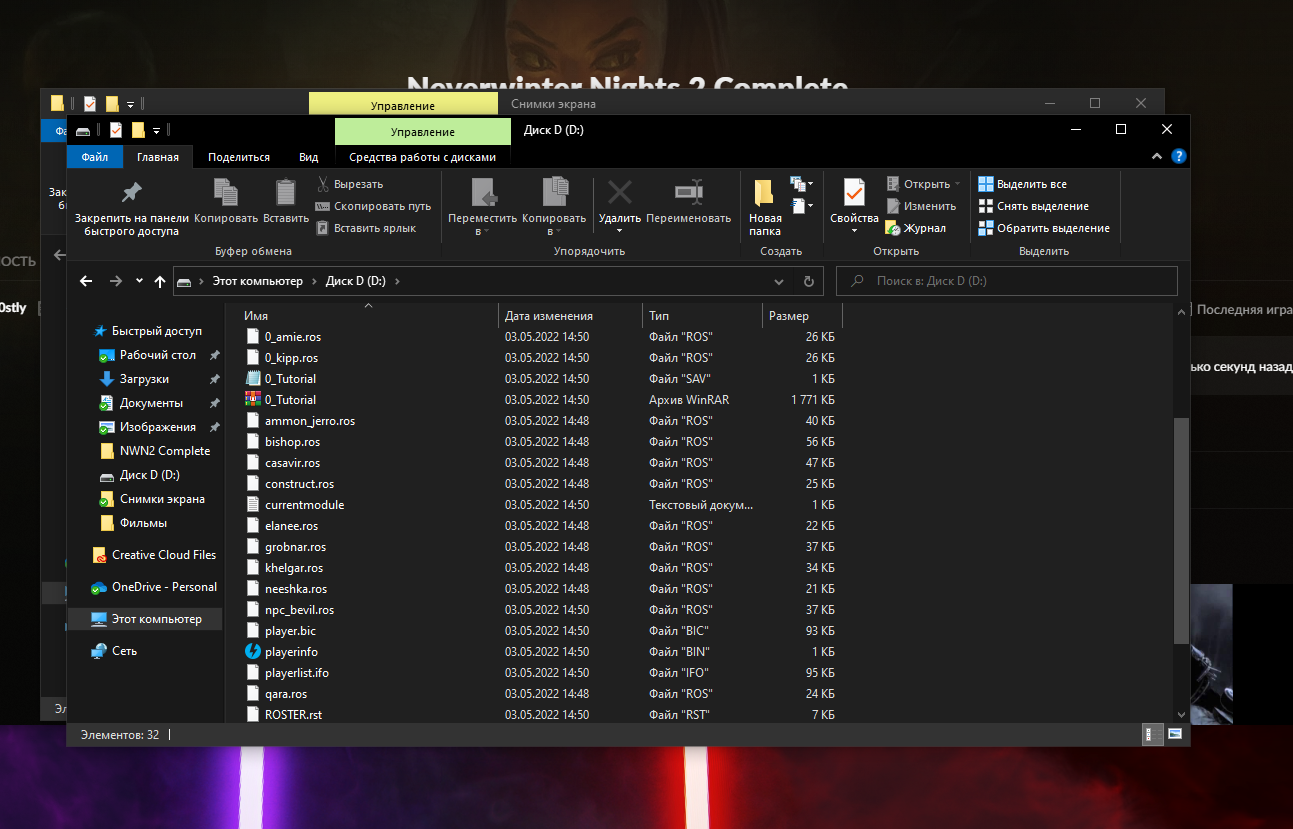
Task: Create a Новая папка
Action: 765,207
